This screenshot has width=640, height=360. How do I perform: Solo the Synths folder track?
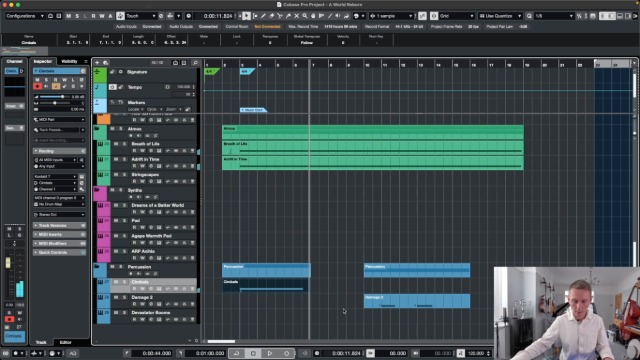(x=120, y=190)
